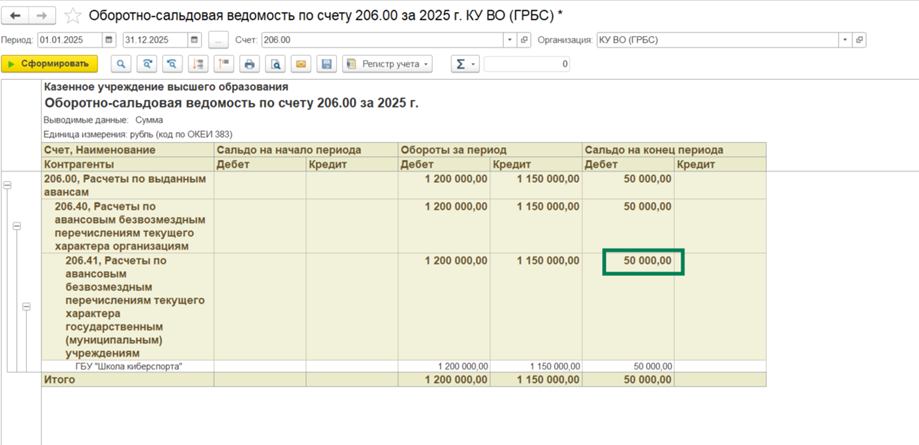This screenshot has height=445, width=919.
Task: Open the find (magnifier) tool
Action: [x=121, y=64]
